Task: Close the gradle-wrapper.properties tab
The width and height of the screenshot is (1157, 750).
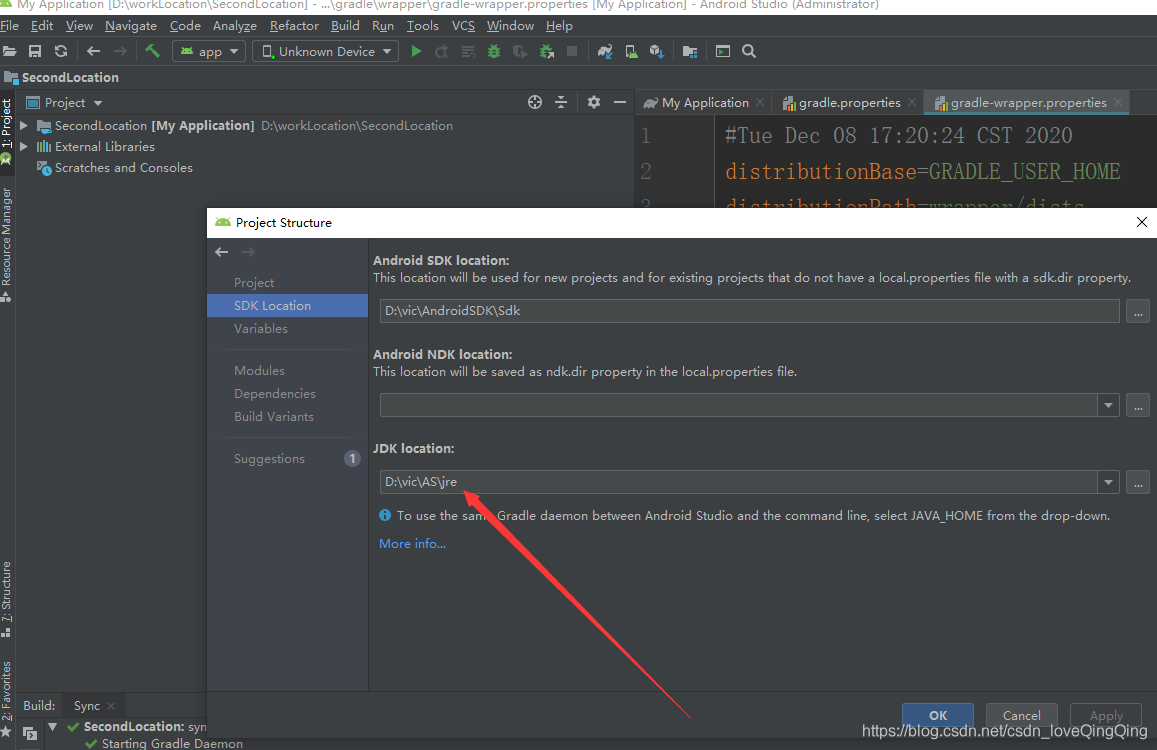Action: (1118, 103)
